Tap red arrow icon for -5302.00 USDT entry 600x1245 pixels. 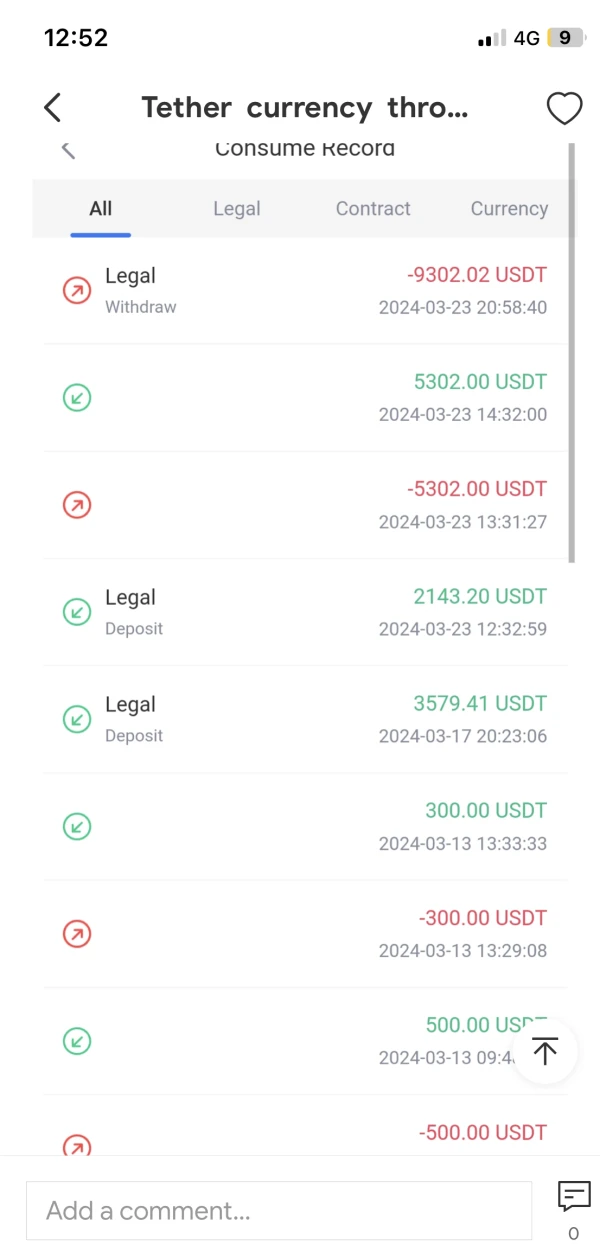coord(77,505)
